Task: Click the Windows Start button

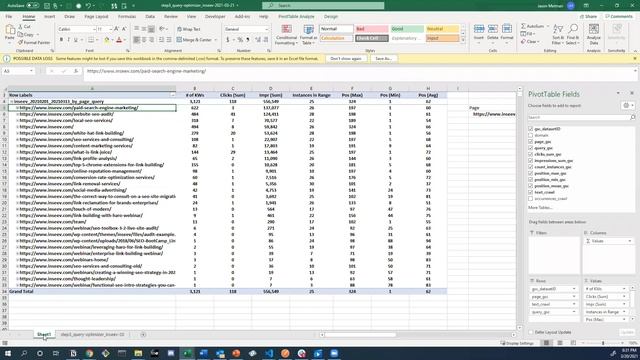Action: pyautogui.click(x=7, y=353)
